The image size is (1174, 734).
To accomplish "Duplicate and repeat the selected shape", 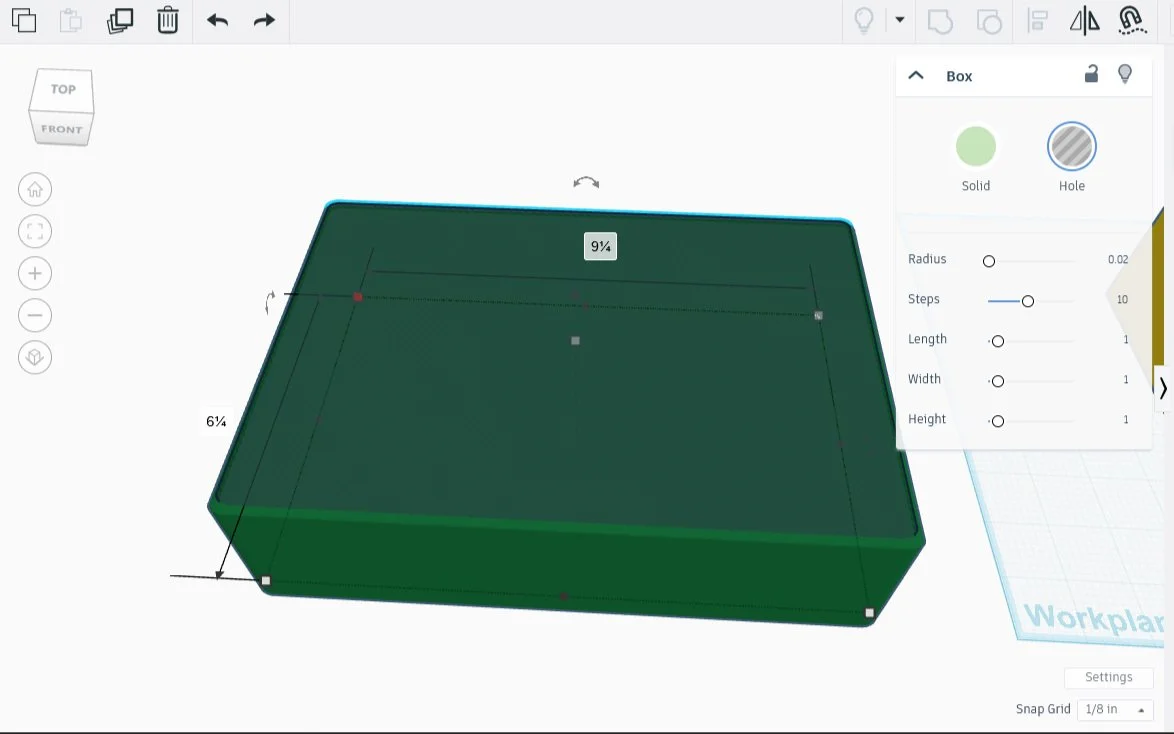I will 120,20.
